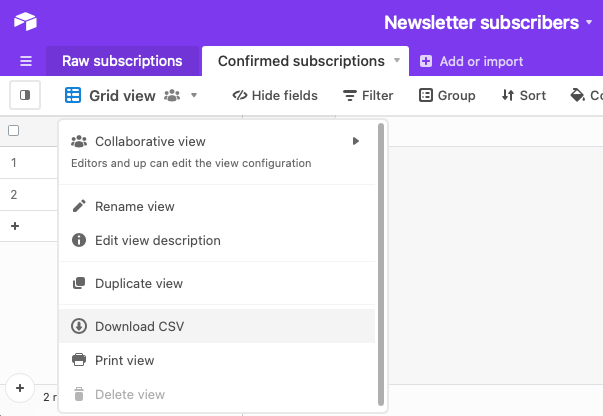Toggle the views sidebar panel icon

point(25,95)
